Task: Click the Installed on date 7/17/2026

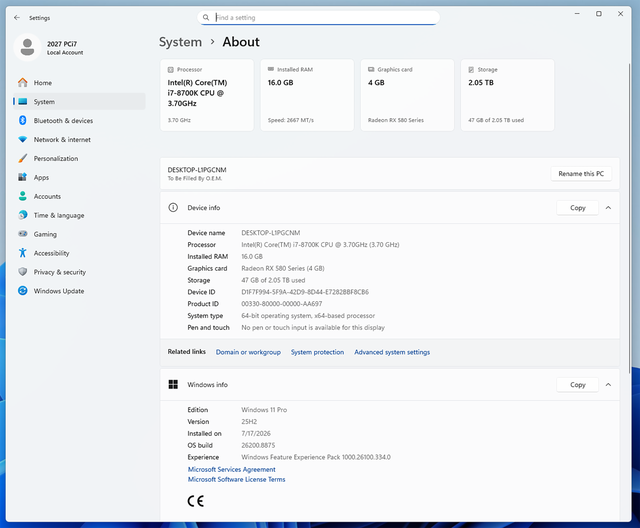Action: 256,433
